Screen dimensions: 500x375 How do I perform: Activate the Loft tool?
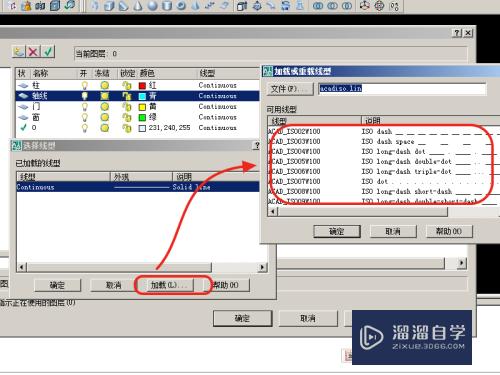pos(300,5)
